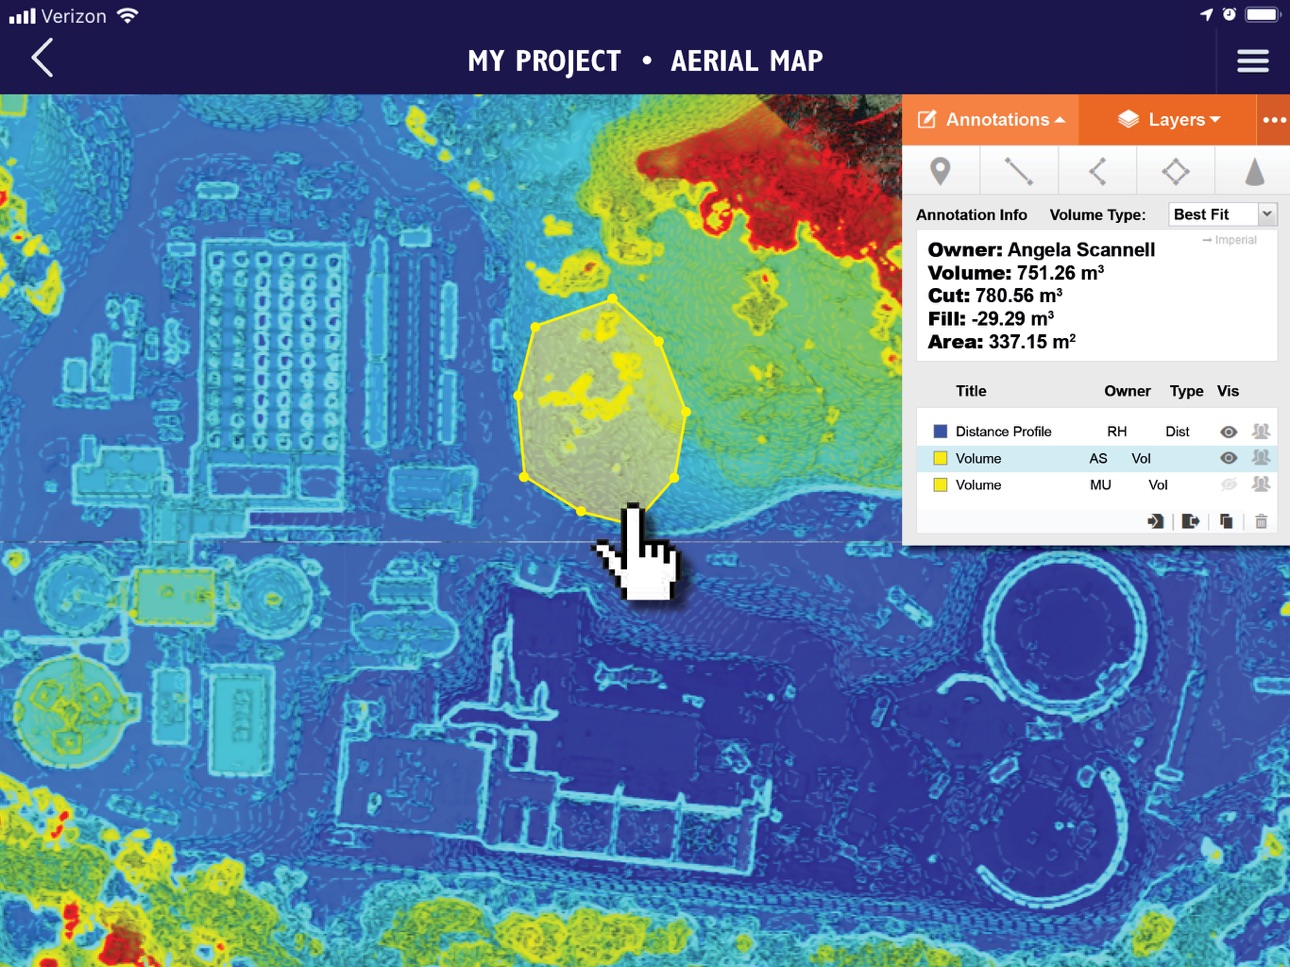Click the AS Volume yellow swatch

pyautogui.click(x=940, y=458)
